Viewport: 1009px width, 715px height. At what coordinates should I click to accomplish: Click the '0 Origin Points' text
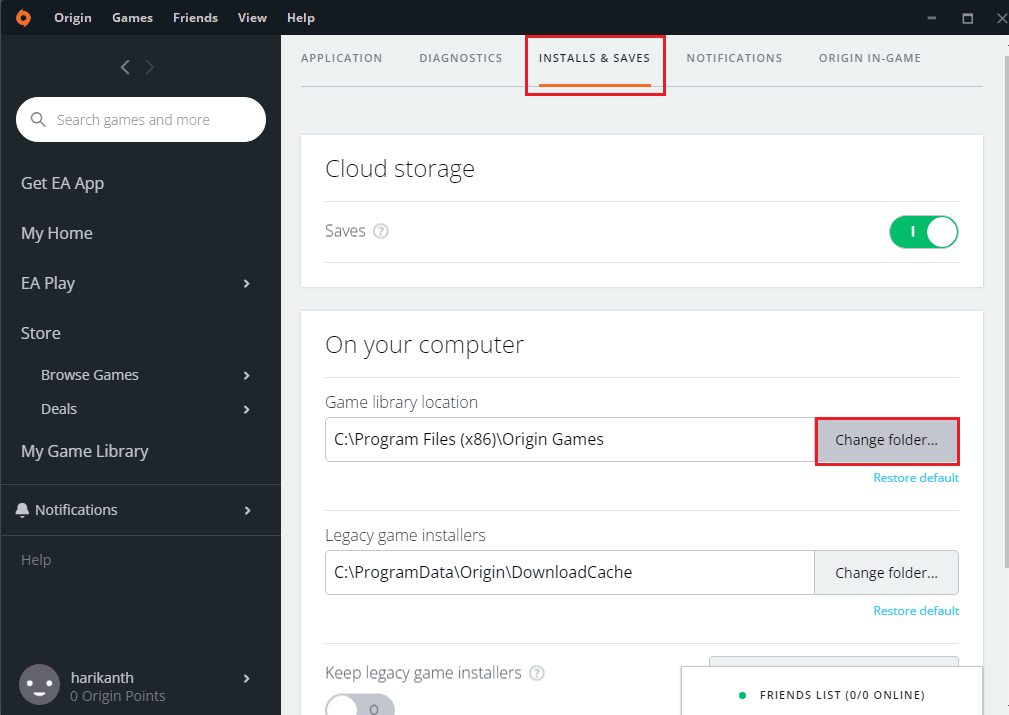pos(118,696)
